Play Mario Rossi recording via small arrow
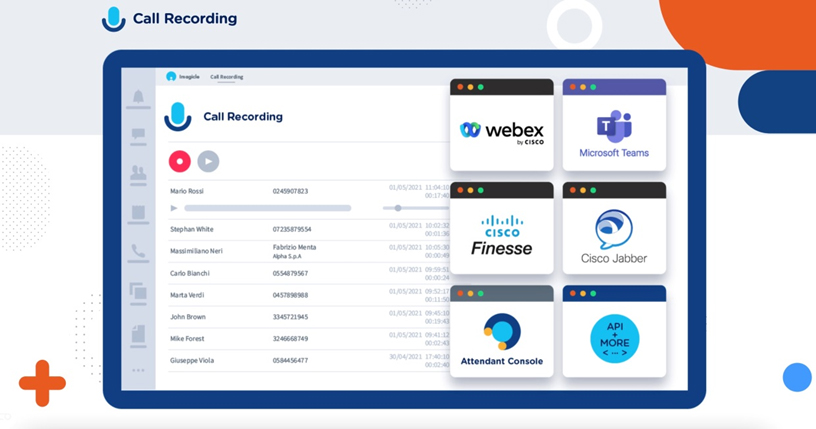The width and height of the screenshot is (816, 429). click(x=174, y=208)
